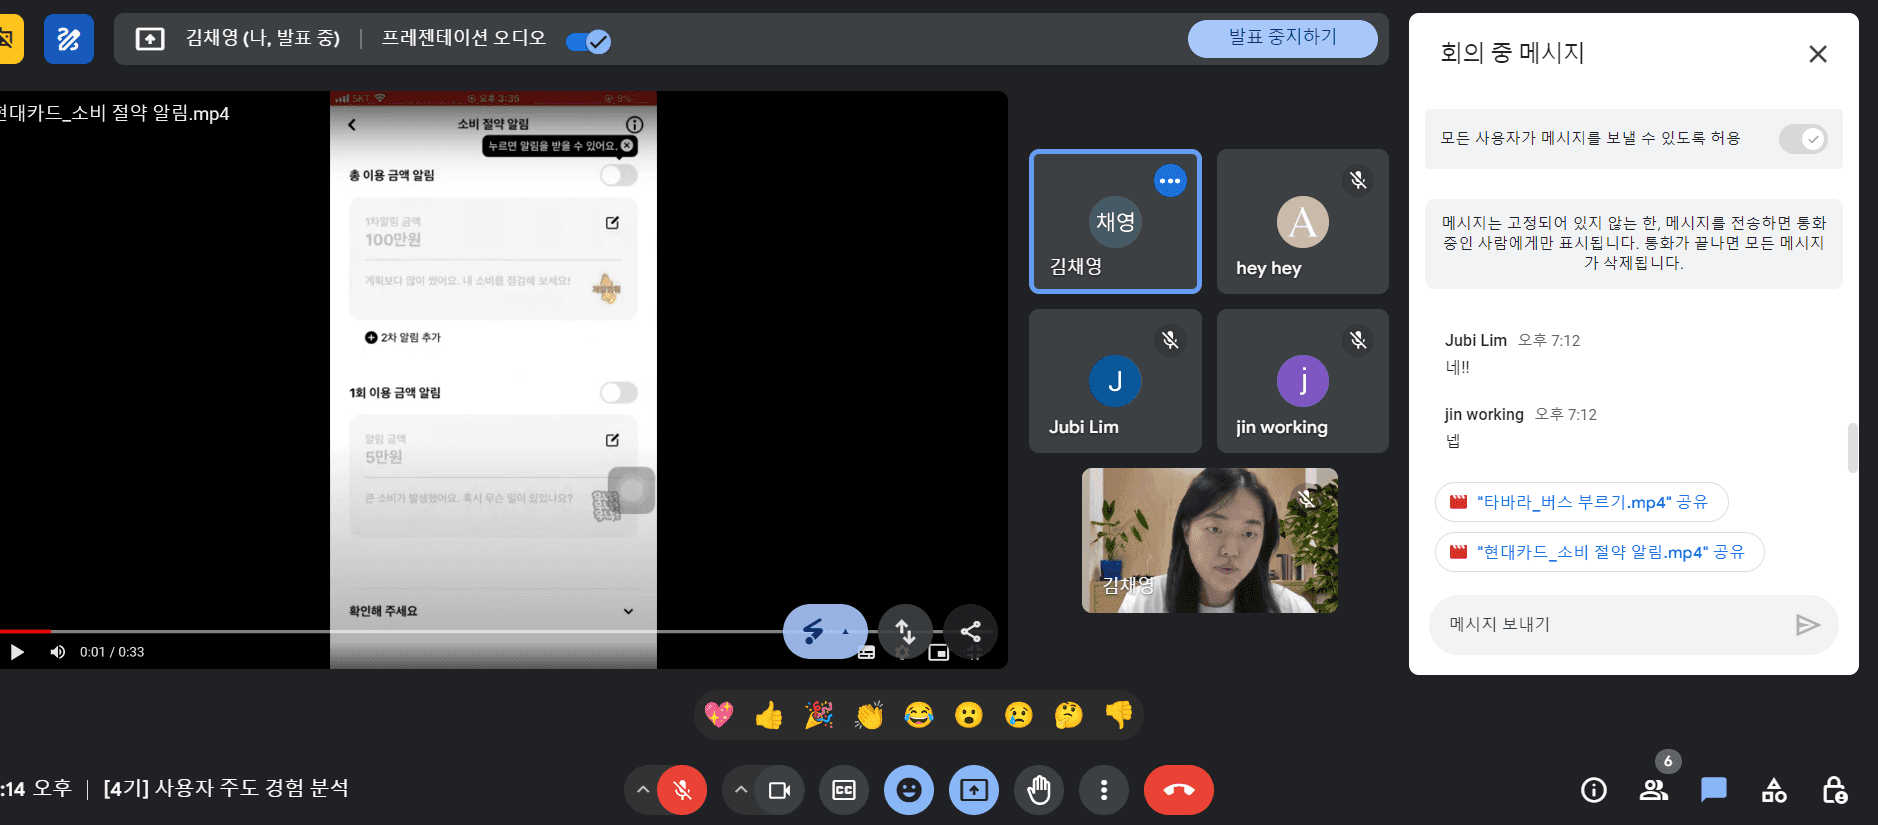Toggle the chat messages panel icon

click(1714, 790)
